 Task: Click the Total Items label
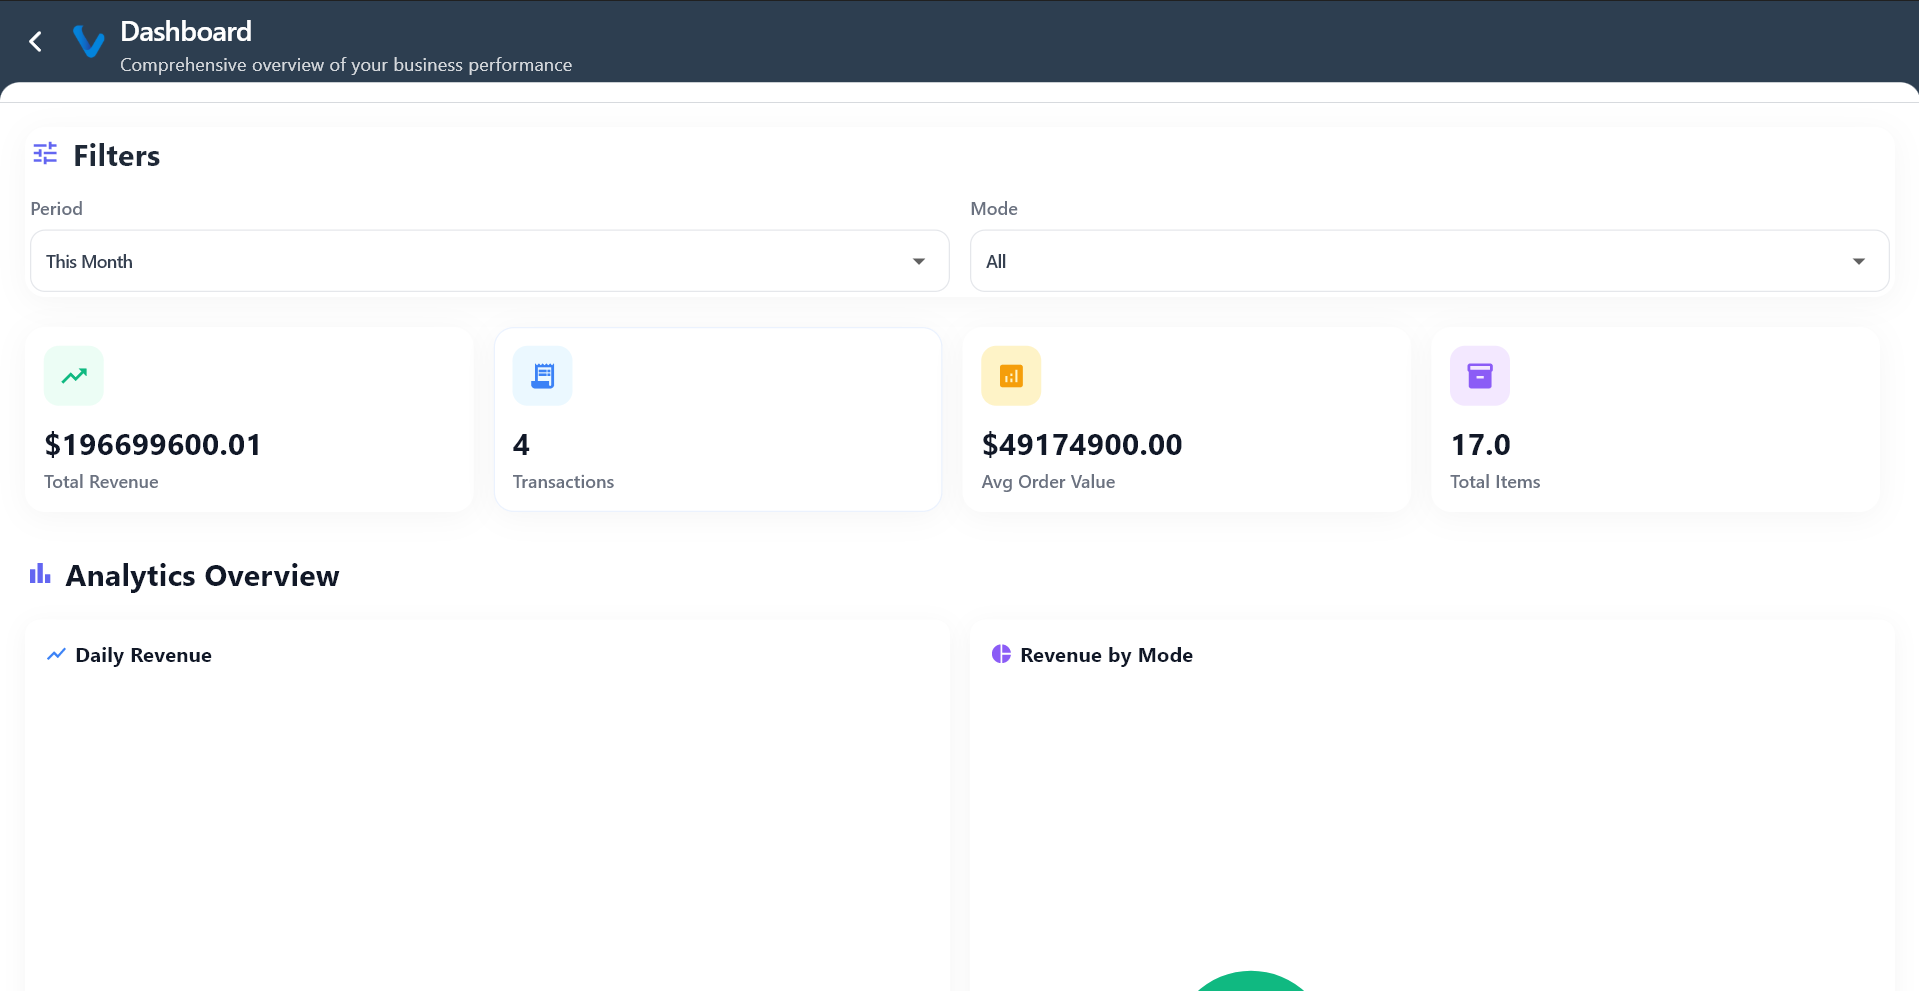tap(1495, 482)
